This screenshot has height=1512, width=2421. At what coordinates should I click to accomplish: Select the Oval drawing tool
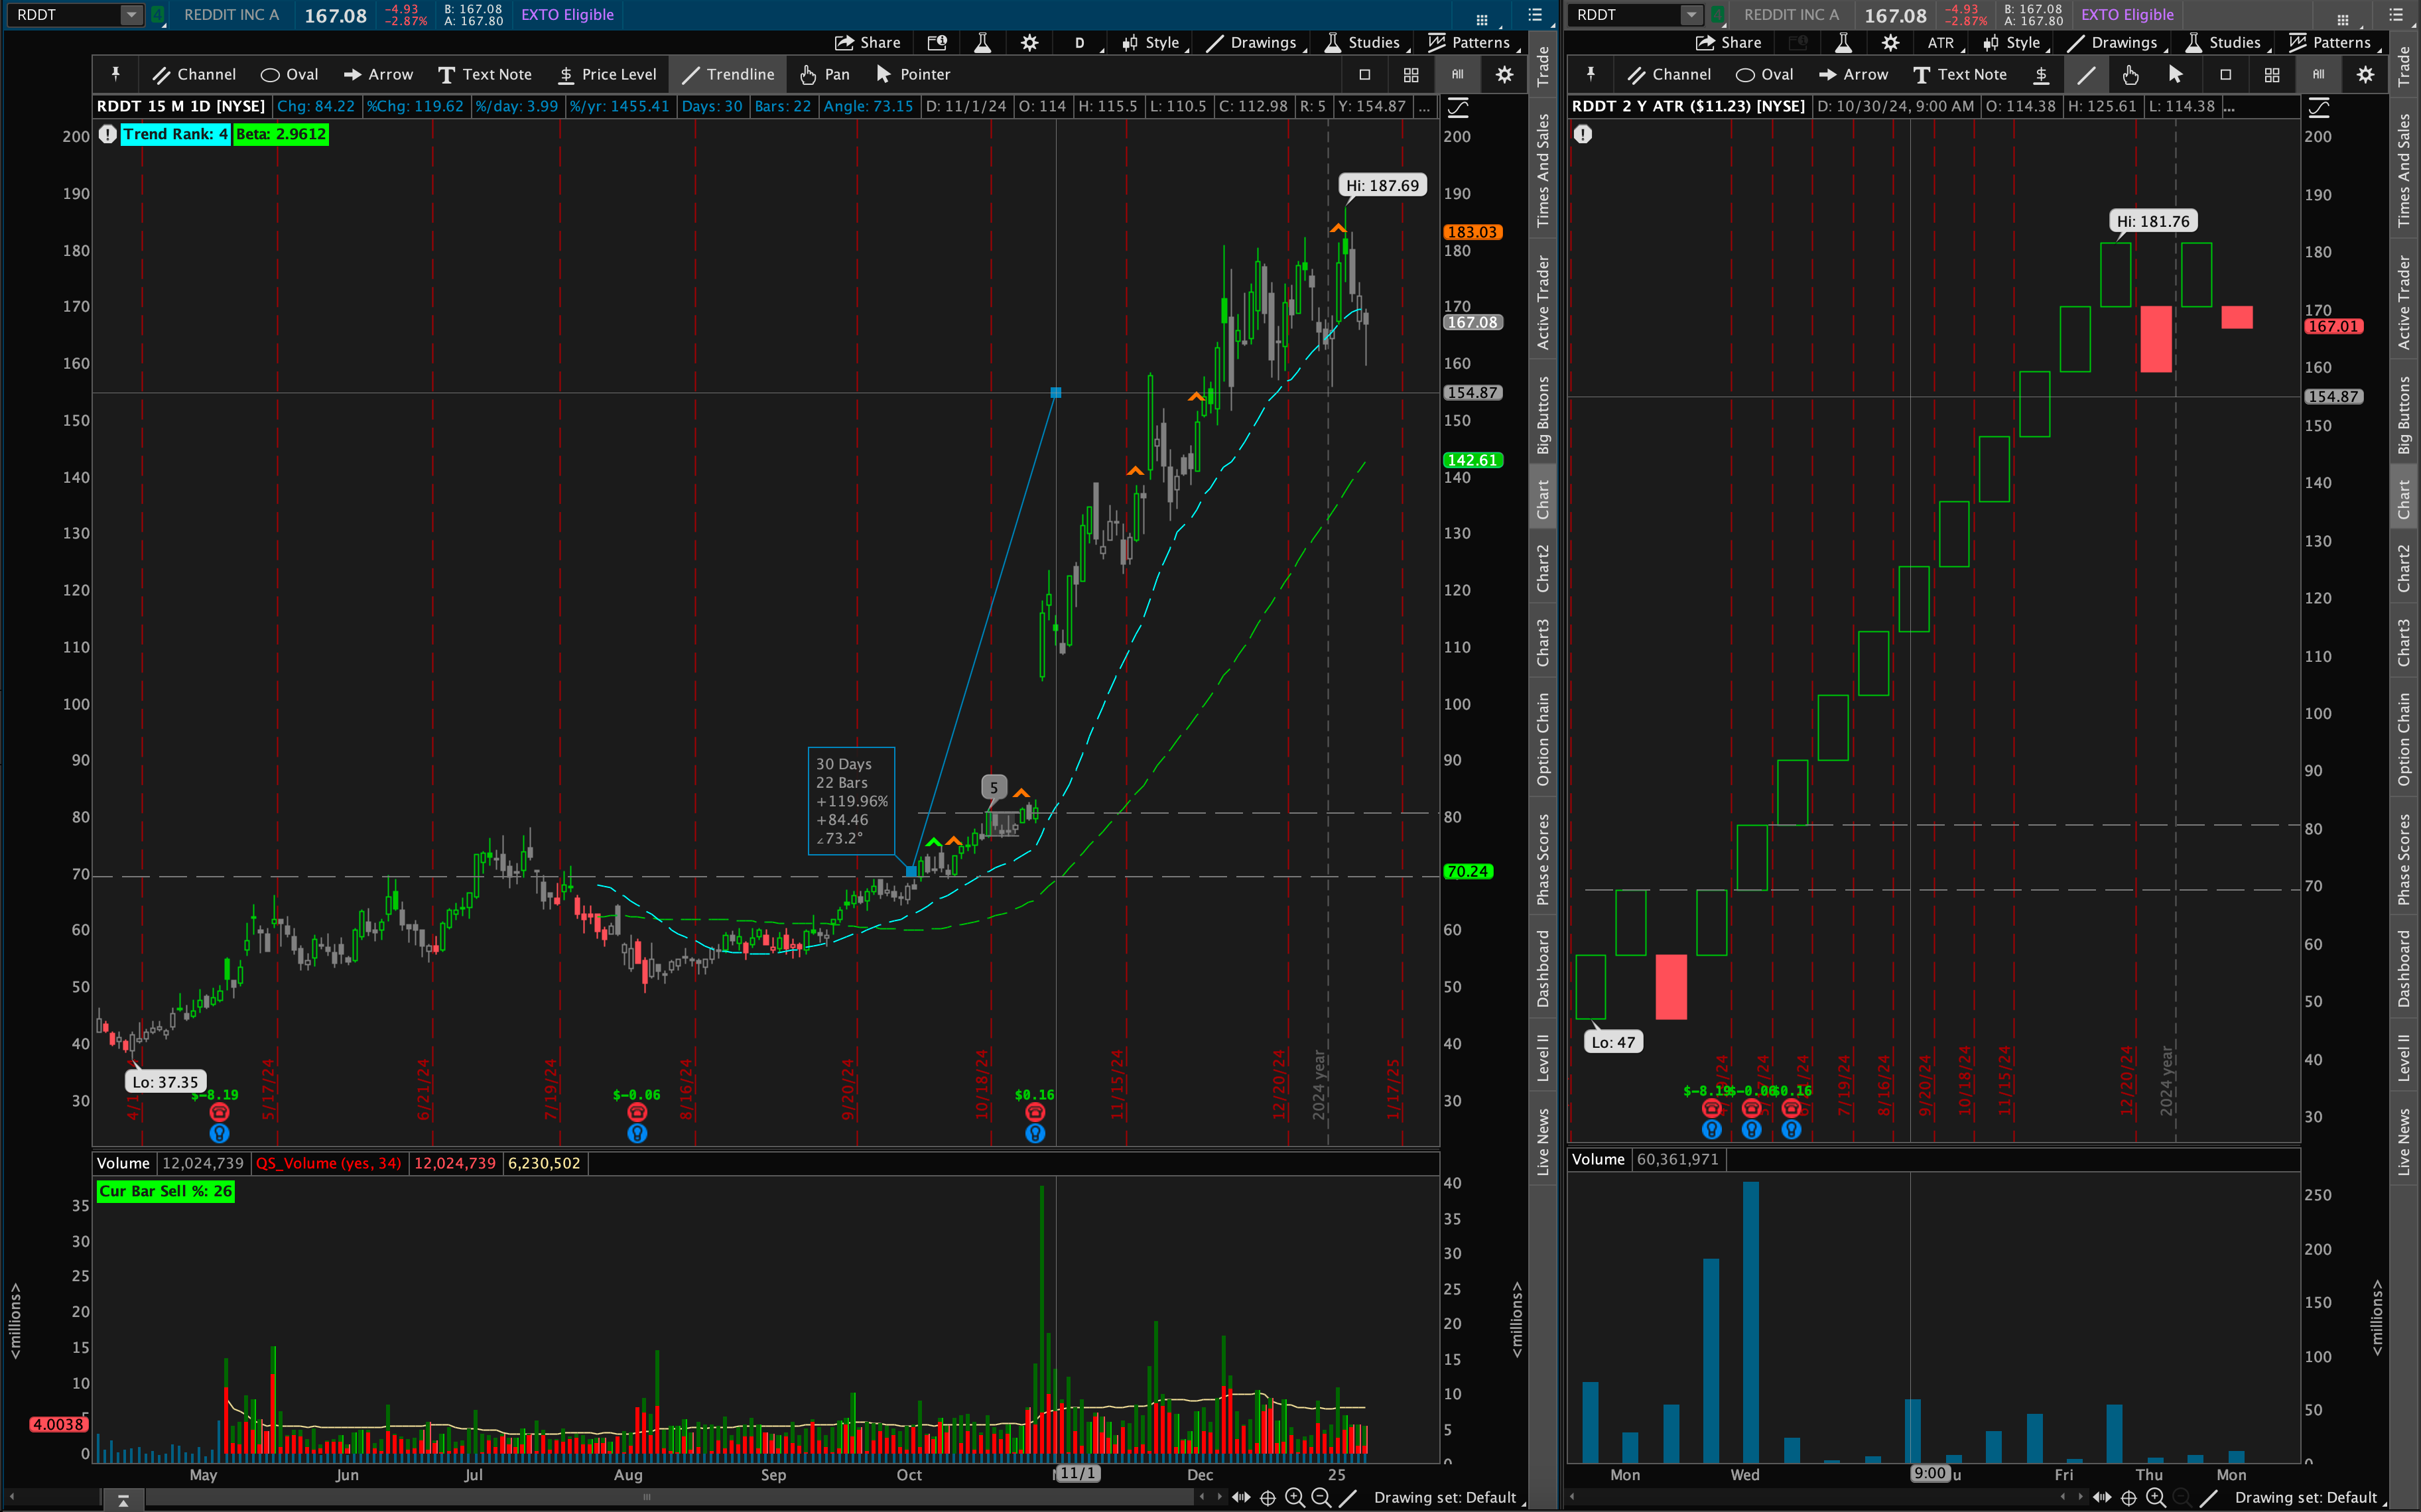pyautogui.click(x=289, y=74)
